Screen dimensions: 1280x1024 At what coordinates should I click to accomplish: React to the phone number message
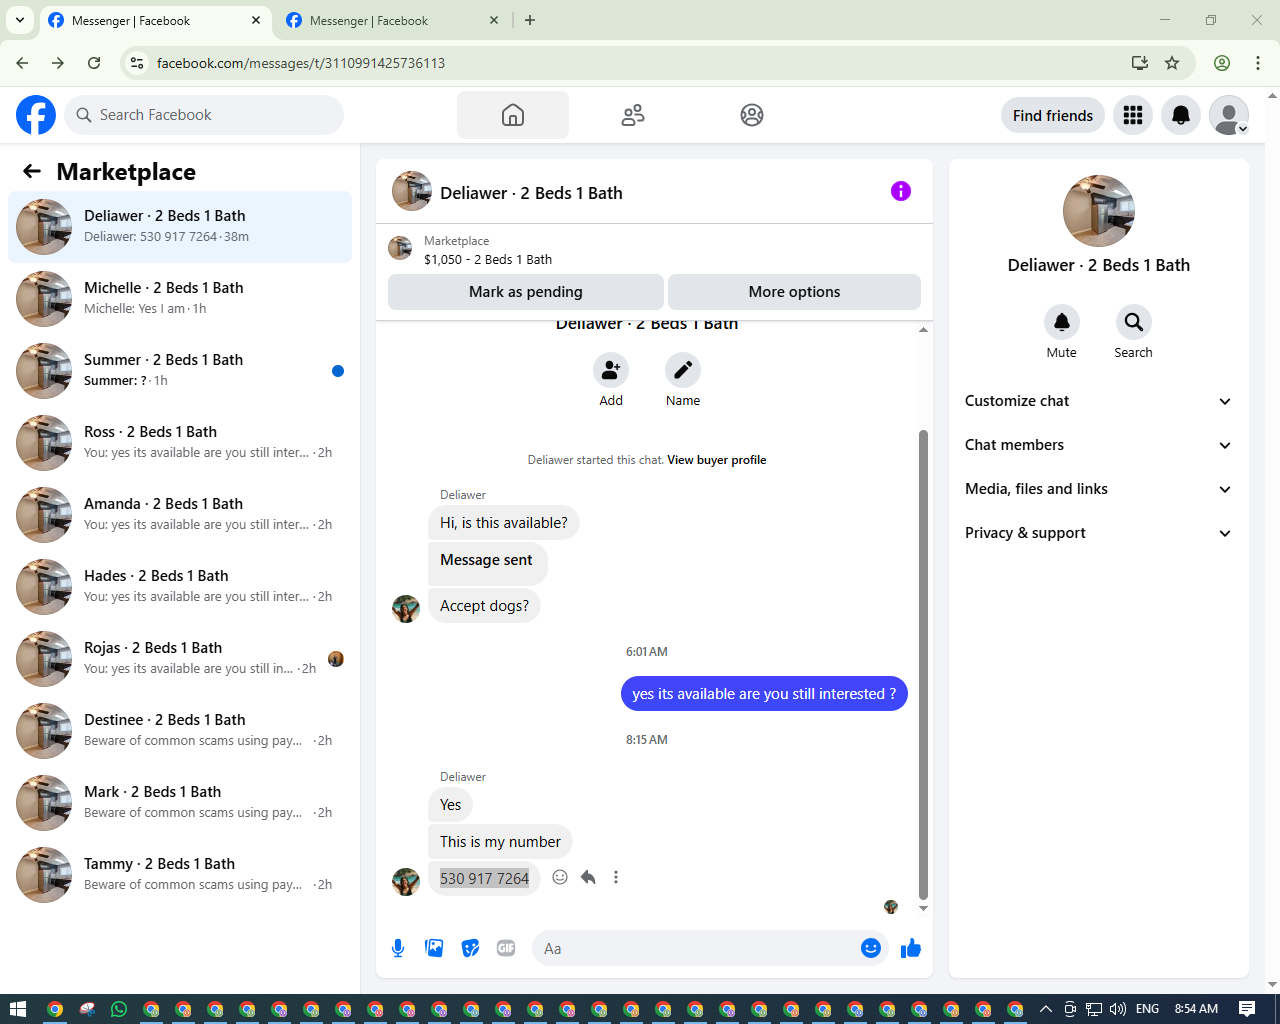click(x=560, y=877)
